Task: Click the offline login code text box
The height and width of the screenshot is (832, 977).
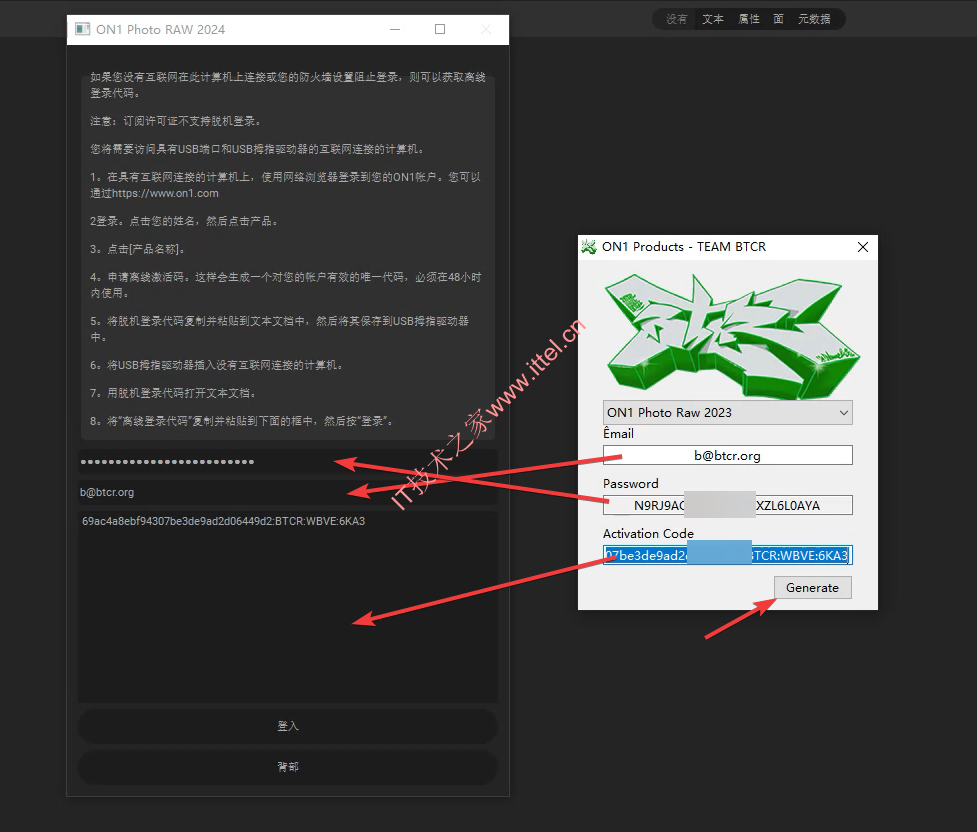Action: pyautogui.click(x=287, y=606)
